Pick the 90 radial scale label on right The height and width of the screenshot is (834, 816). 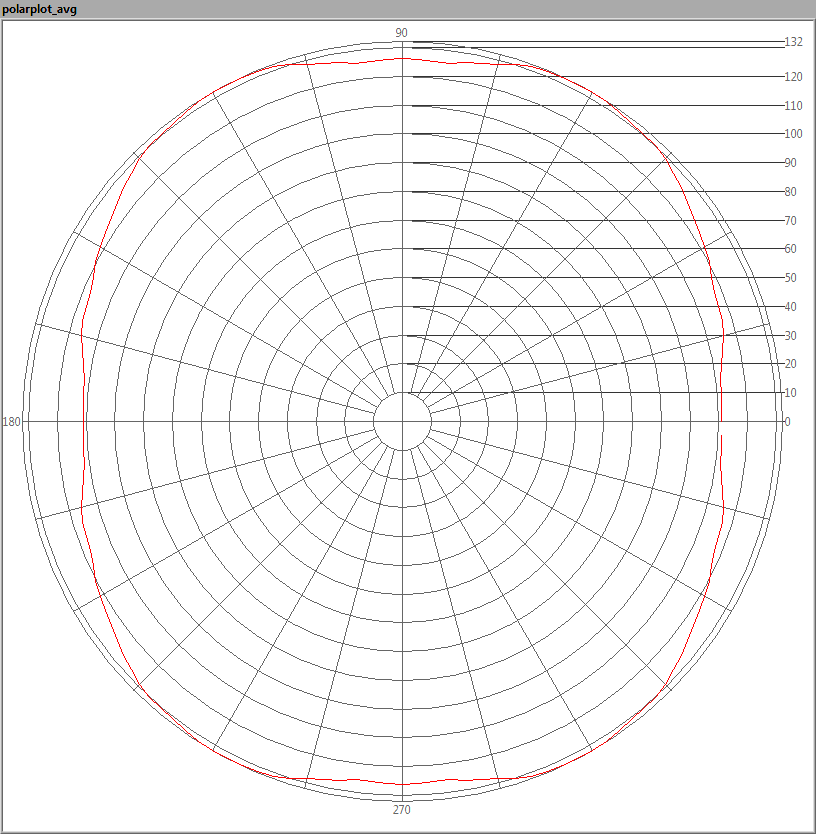click(791, 163)
